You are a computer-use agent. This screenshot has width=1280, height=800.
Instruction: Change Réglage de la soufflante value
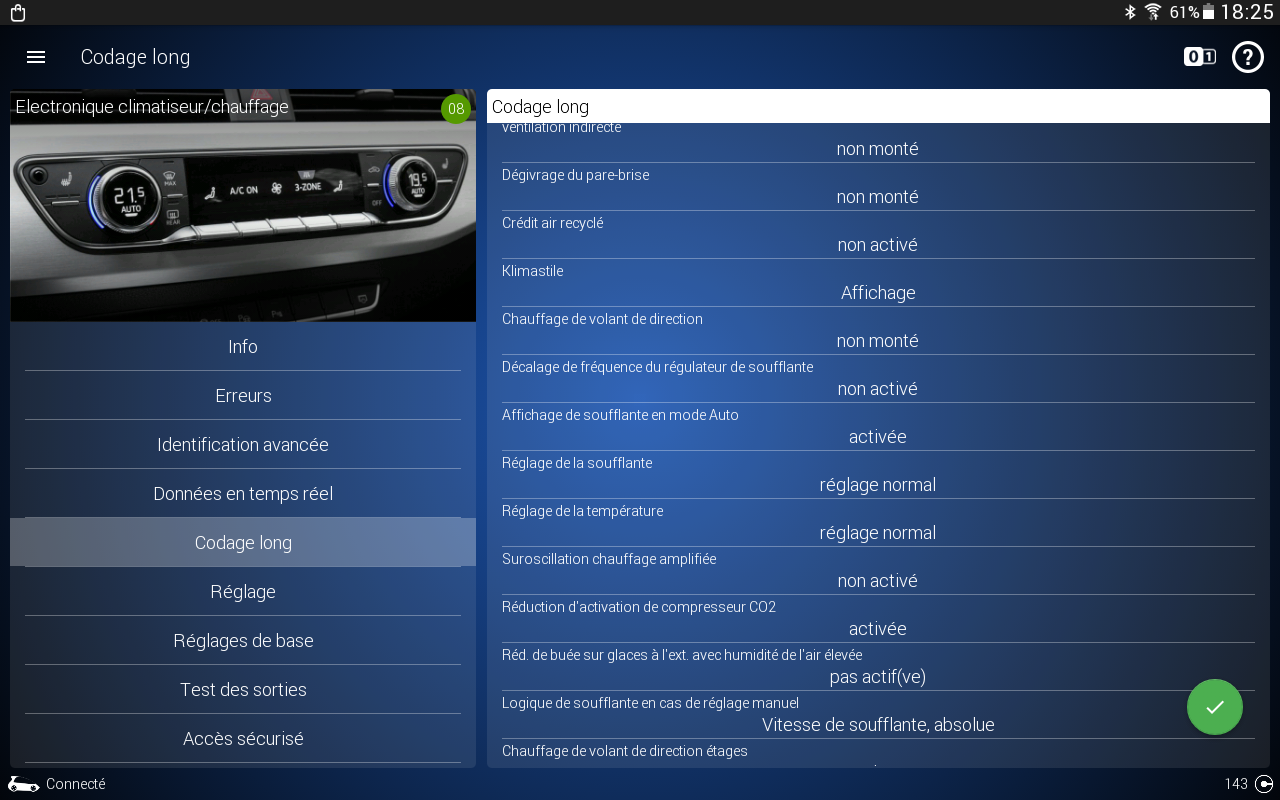[x=878, y=485]
